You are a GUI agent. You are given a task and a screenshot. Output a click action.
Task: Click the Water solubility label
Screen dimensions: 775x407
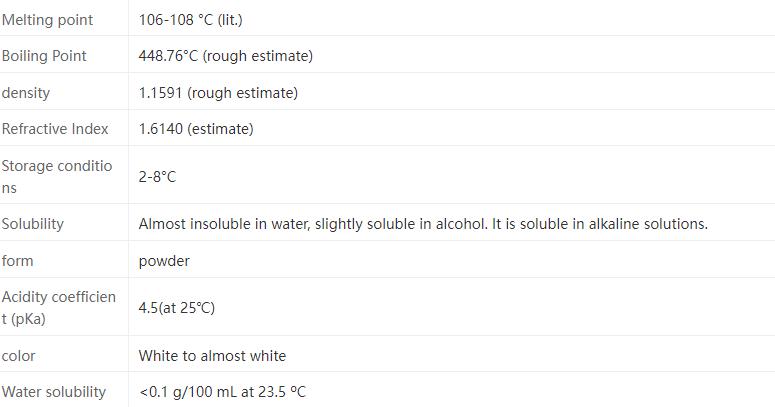(x=54, y=392)
